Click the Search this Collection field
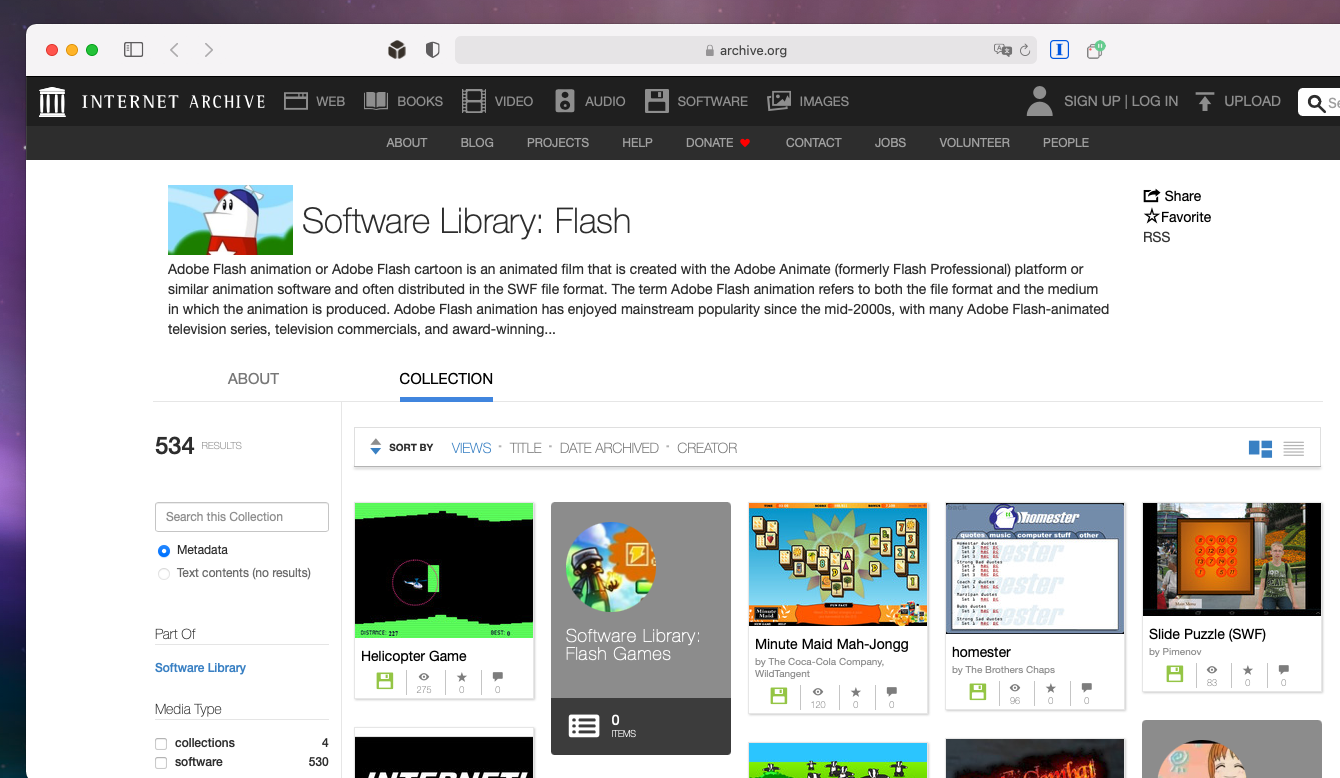The width and height of the screenshot is (1340, 778). [x=242, y=517]
